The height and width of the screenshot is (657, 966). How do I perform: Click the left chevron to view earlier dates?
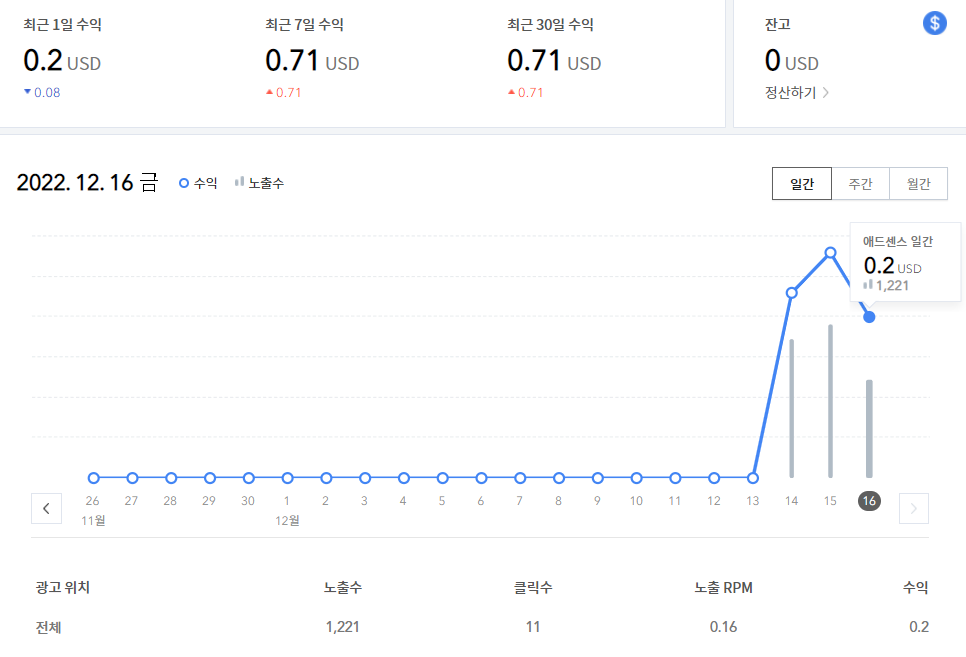pyautogui.click(x=46, y=508)
